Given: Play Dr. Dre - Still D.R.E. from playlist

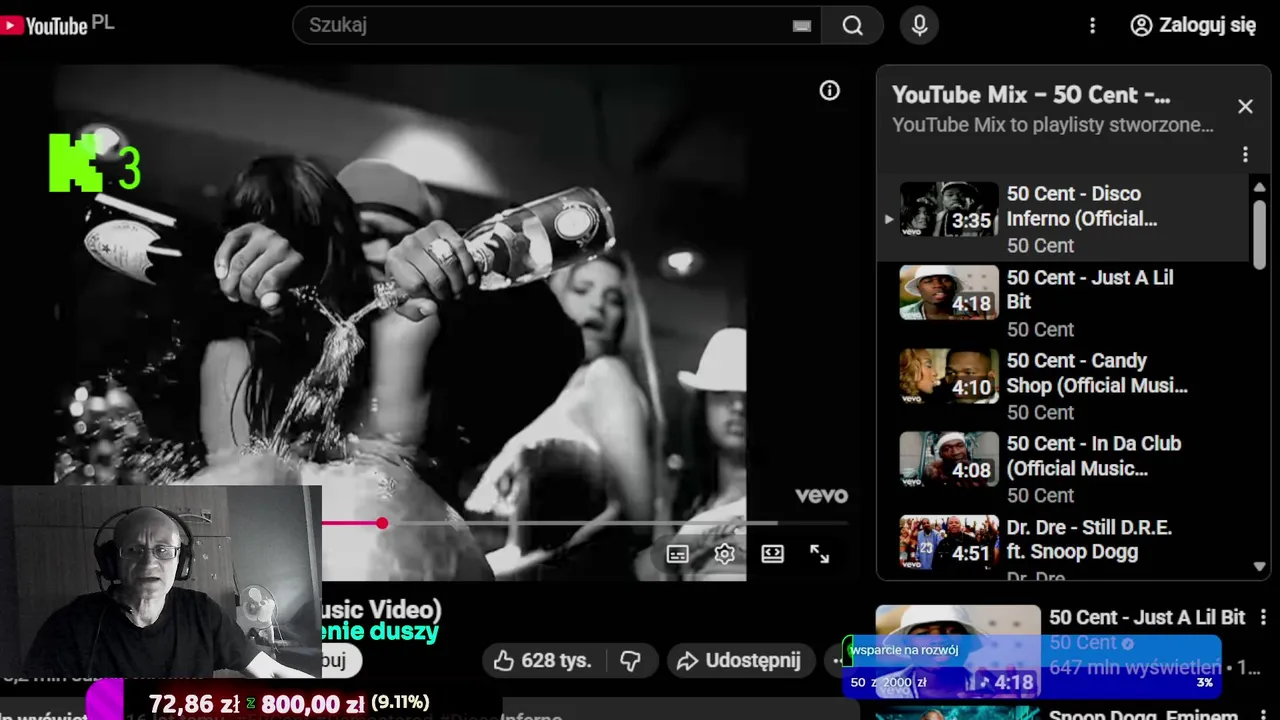Looking at the screenshot, I should (1063, 546).
